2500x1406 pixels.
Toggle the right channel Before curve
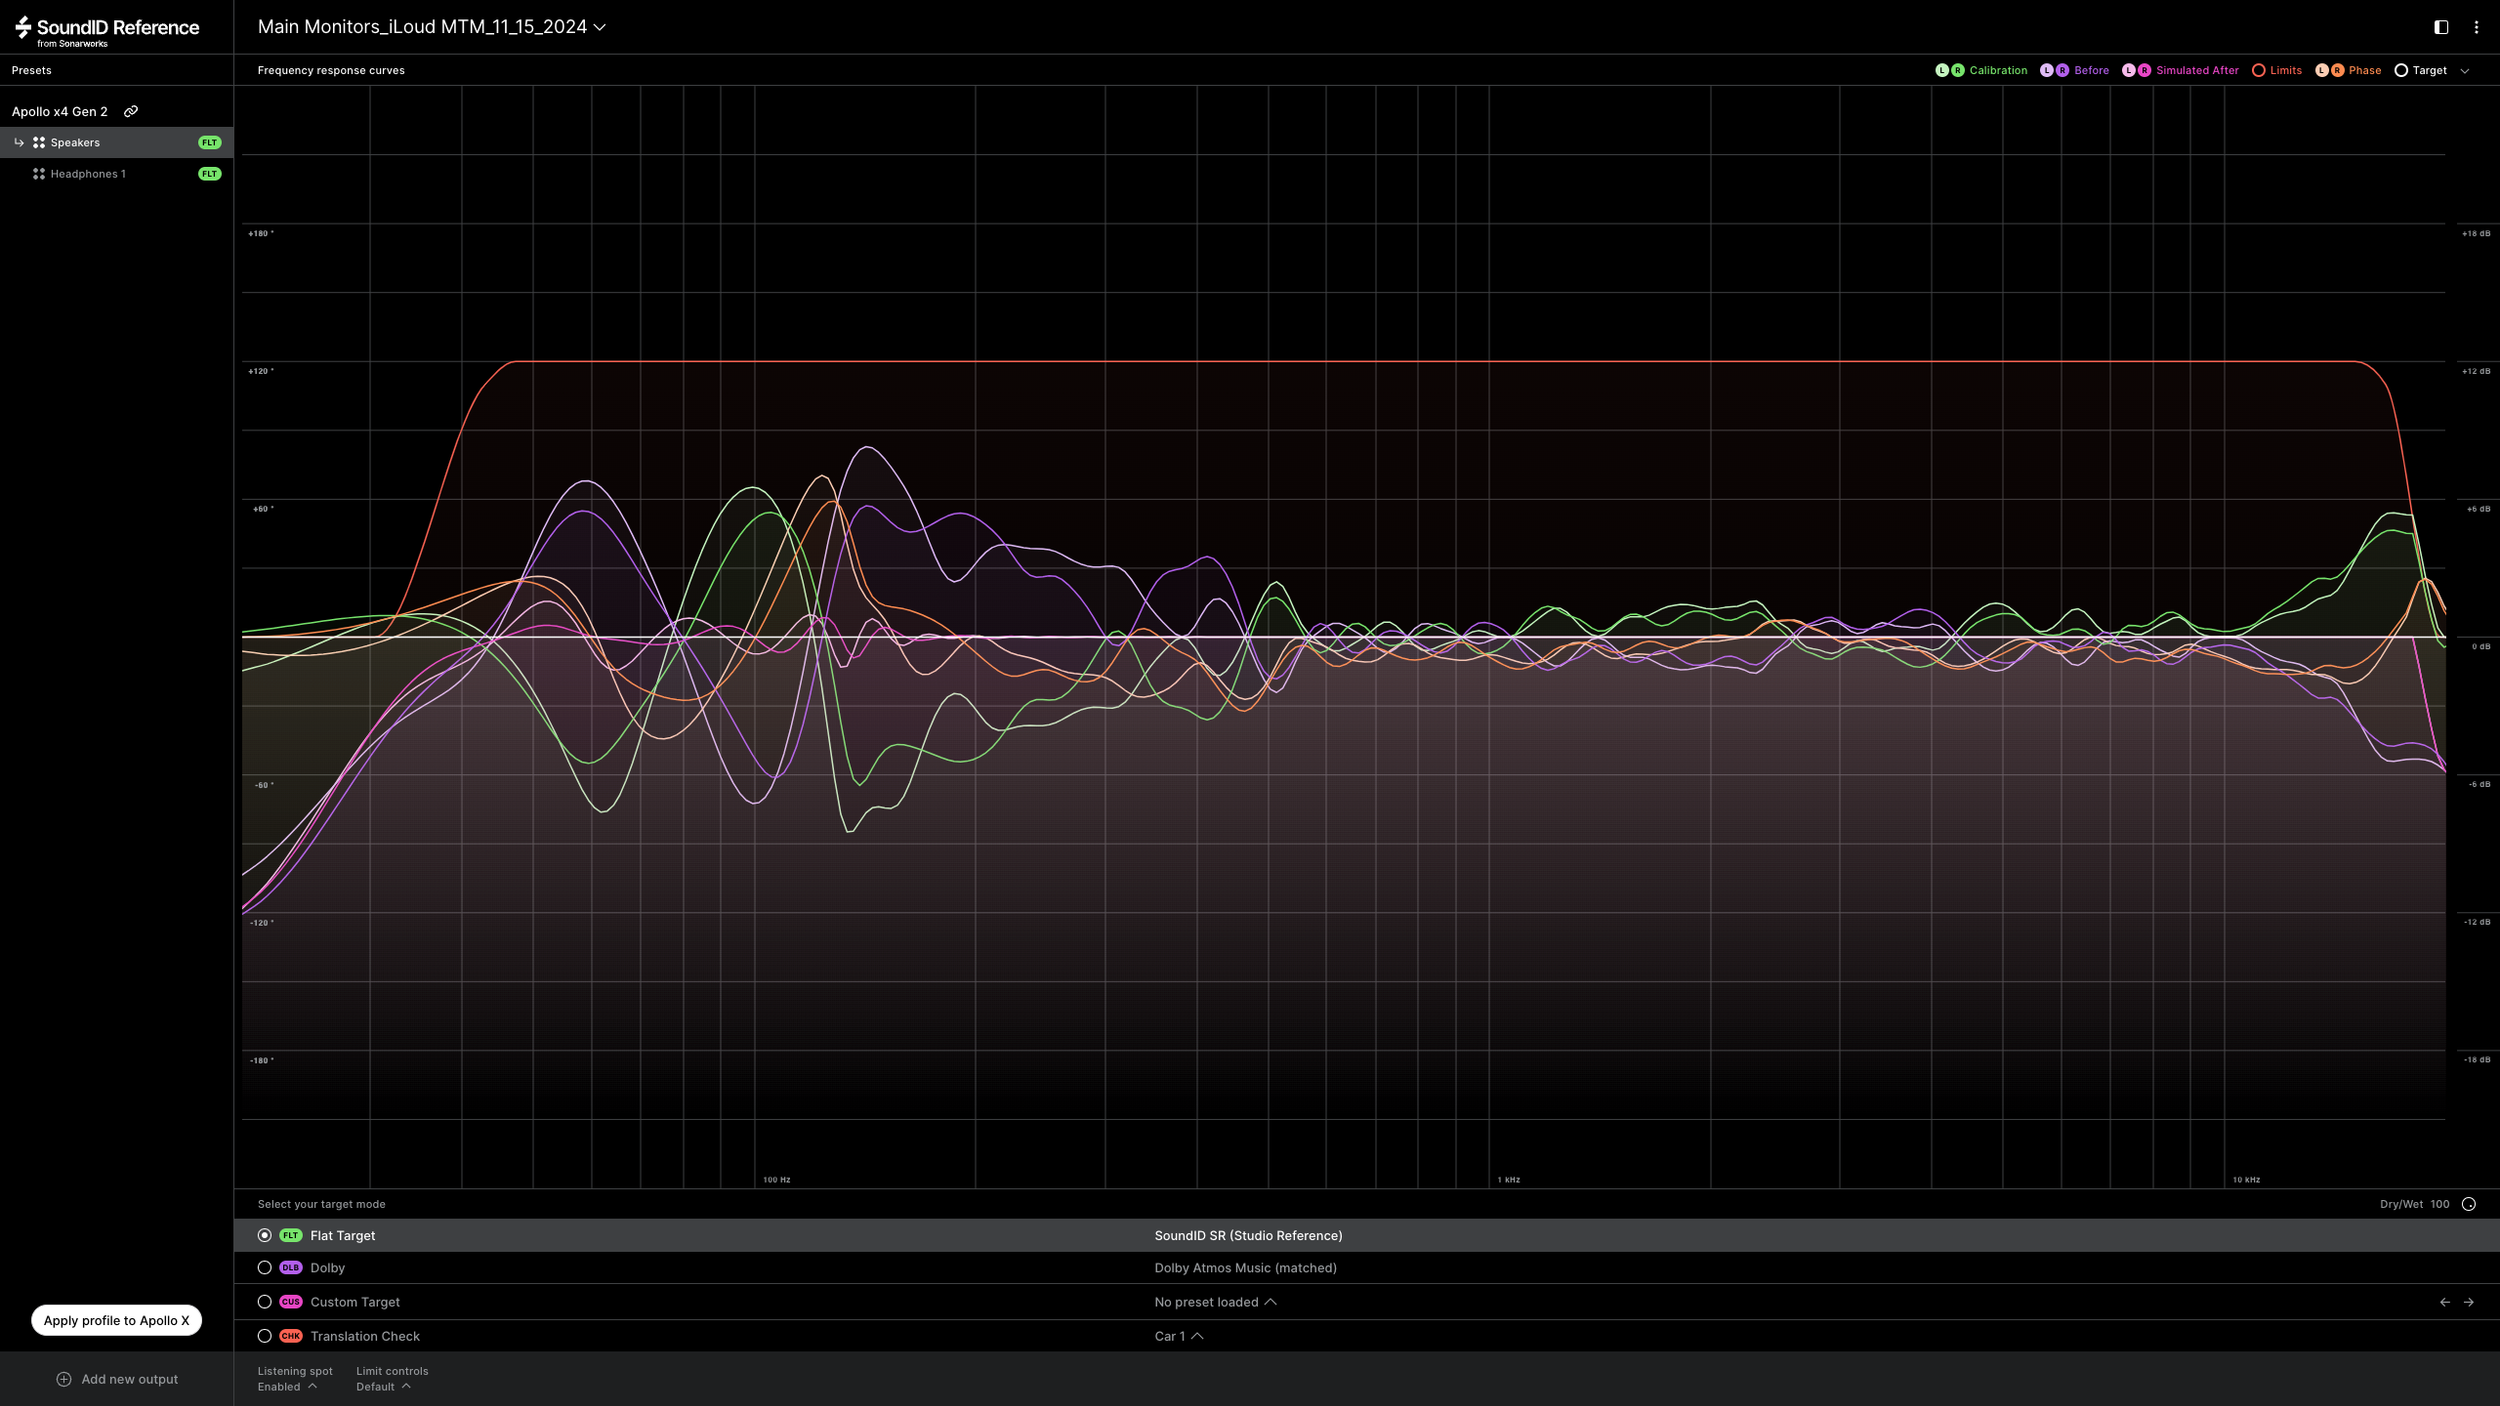pos(2062,70)
